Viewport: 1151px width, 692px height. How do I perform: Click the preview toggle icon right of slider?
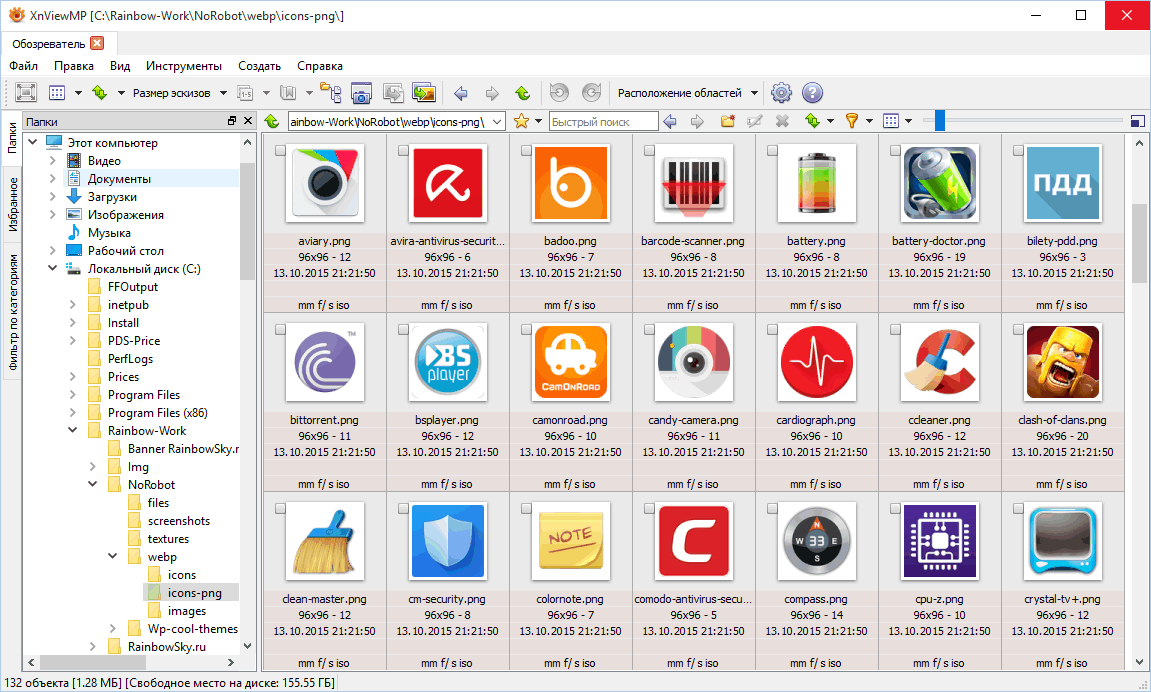click(x=1137, y=121)
